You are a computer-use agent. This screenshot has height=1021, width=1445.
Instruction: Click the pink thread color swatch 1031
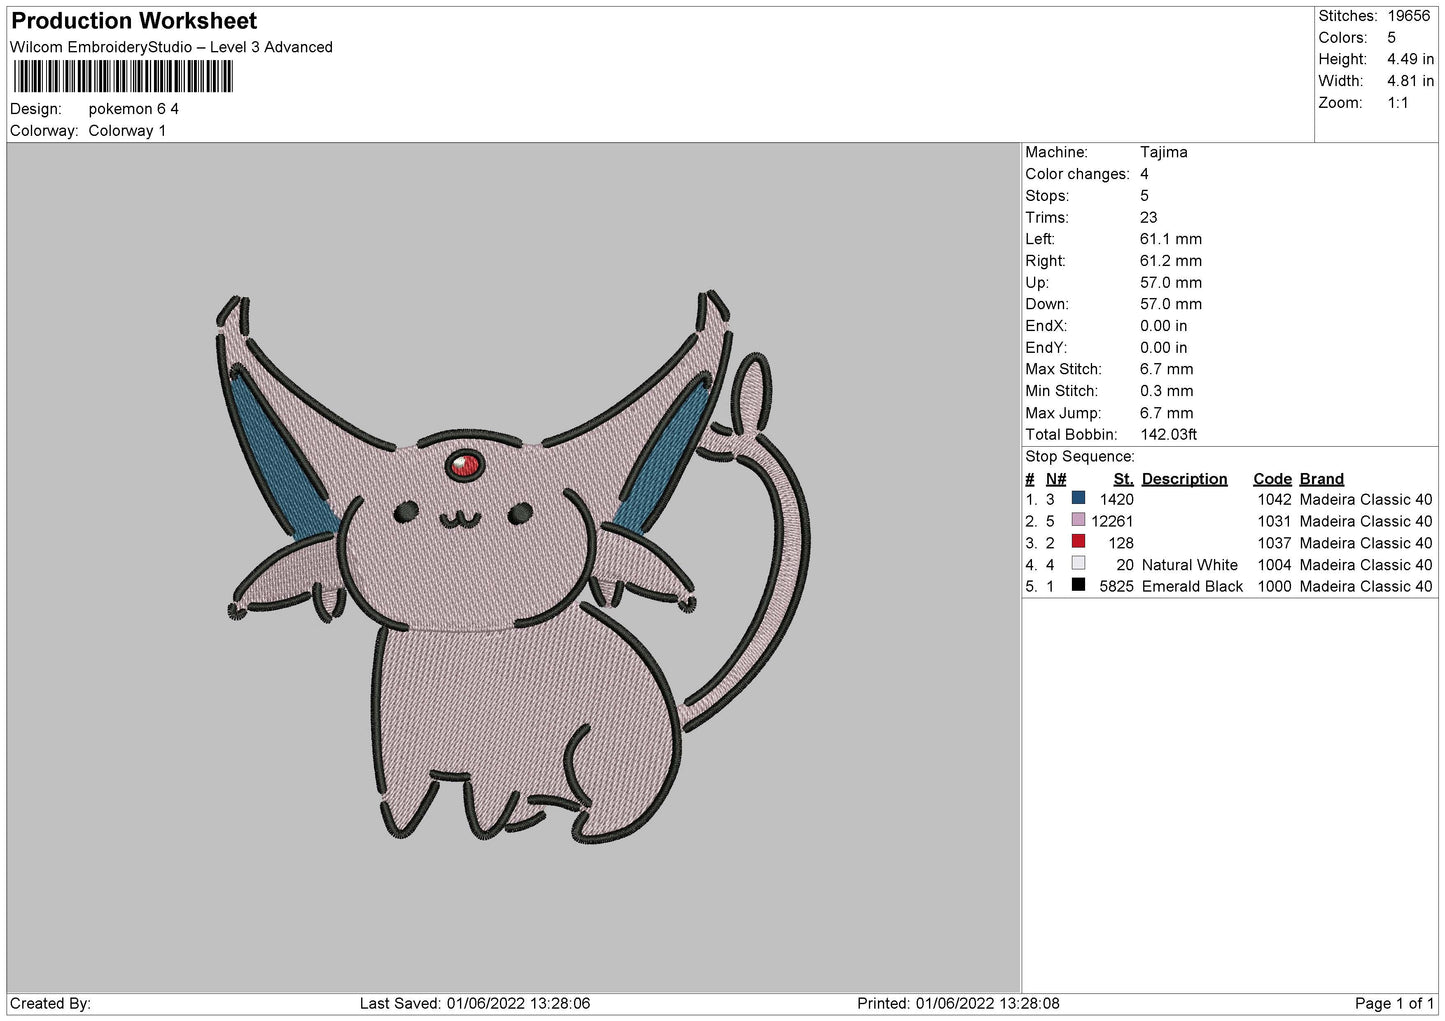point(1078,520)
